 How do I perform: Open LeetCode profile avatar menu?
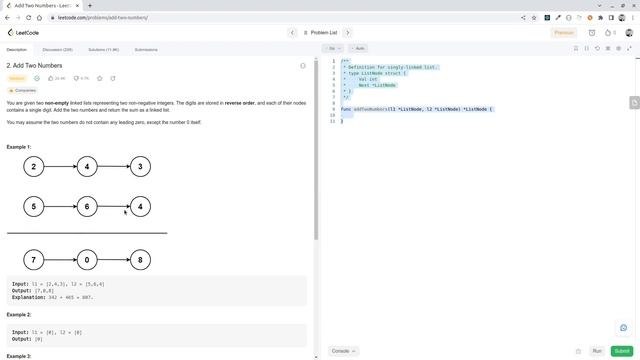629,33
